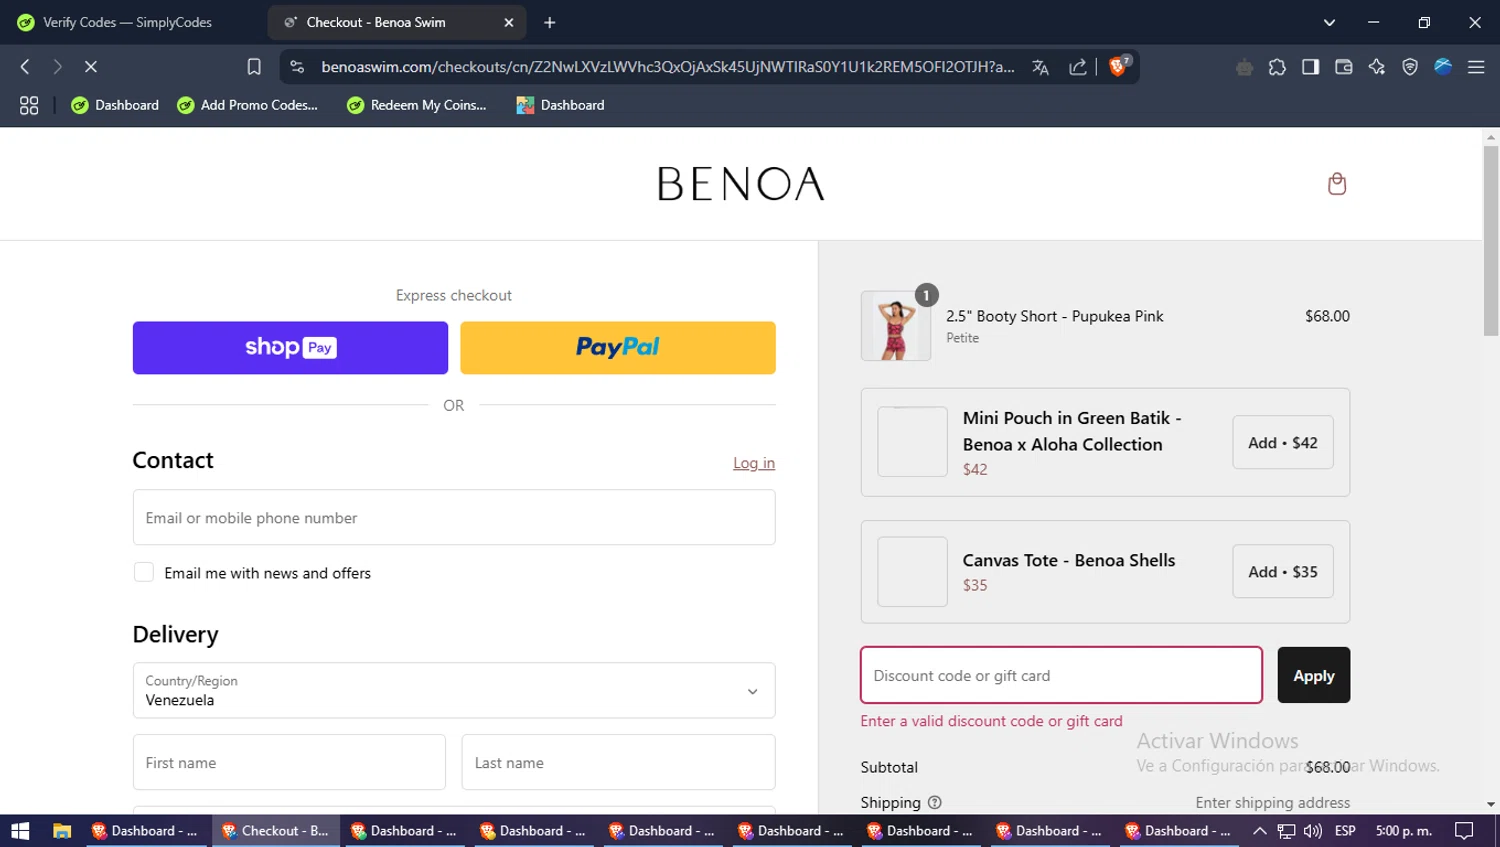Open the Windows Start menu
1500x847 pixels.
pos(20,831)
